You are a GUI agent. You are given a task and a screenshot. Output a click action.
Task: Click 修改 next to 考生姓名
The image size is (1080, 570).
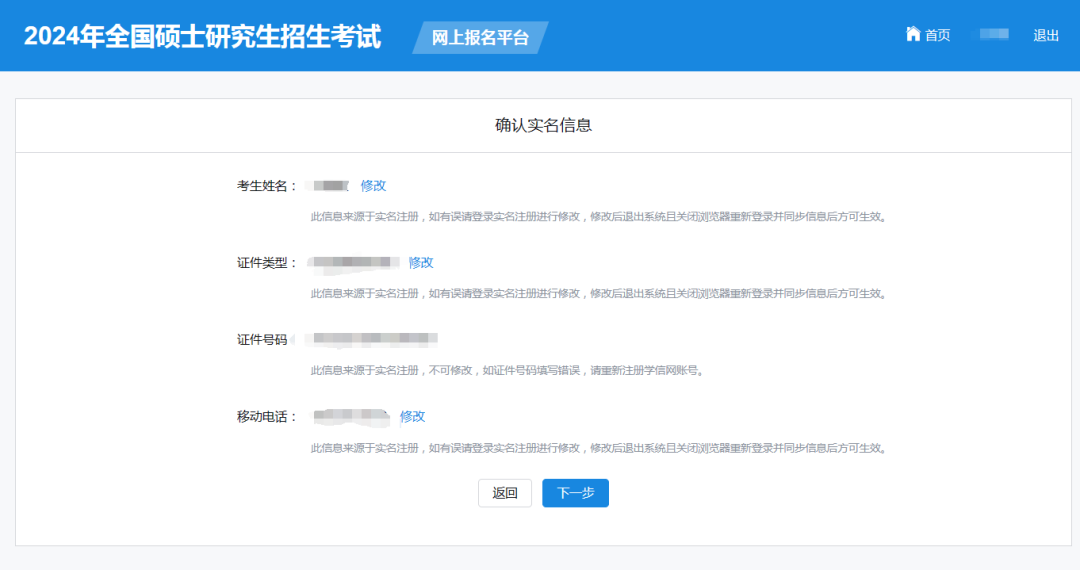373,185
